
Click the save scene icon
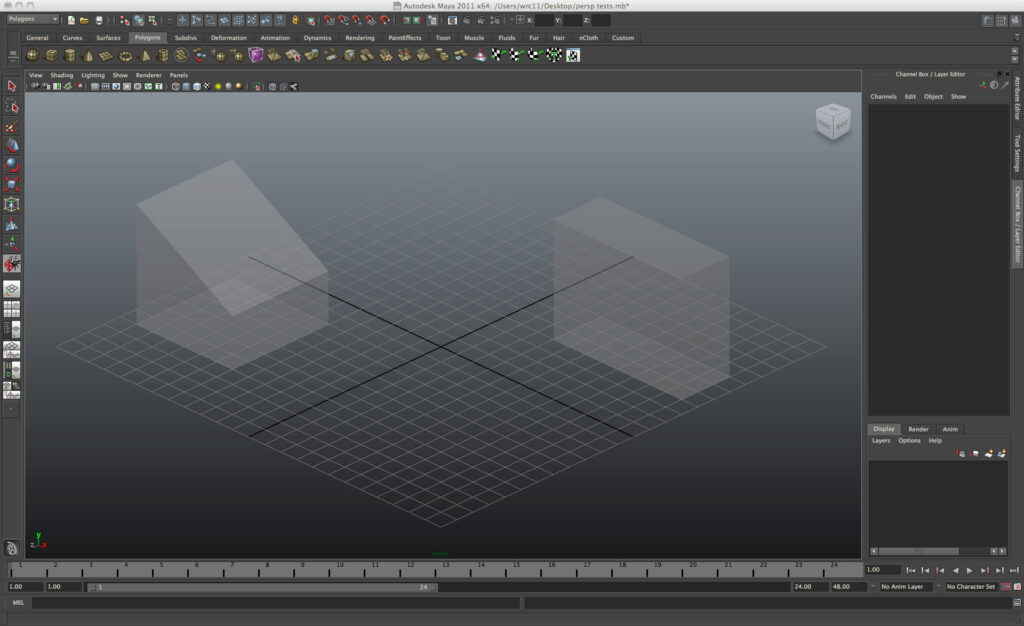99,20
